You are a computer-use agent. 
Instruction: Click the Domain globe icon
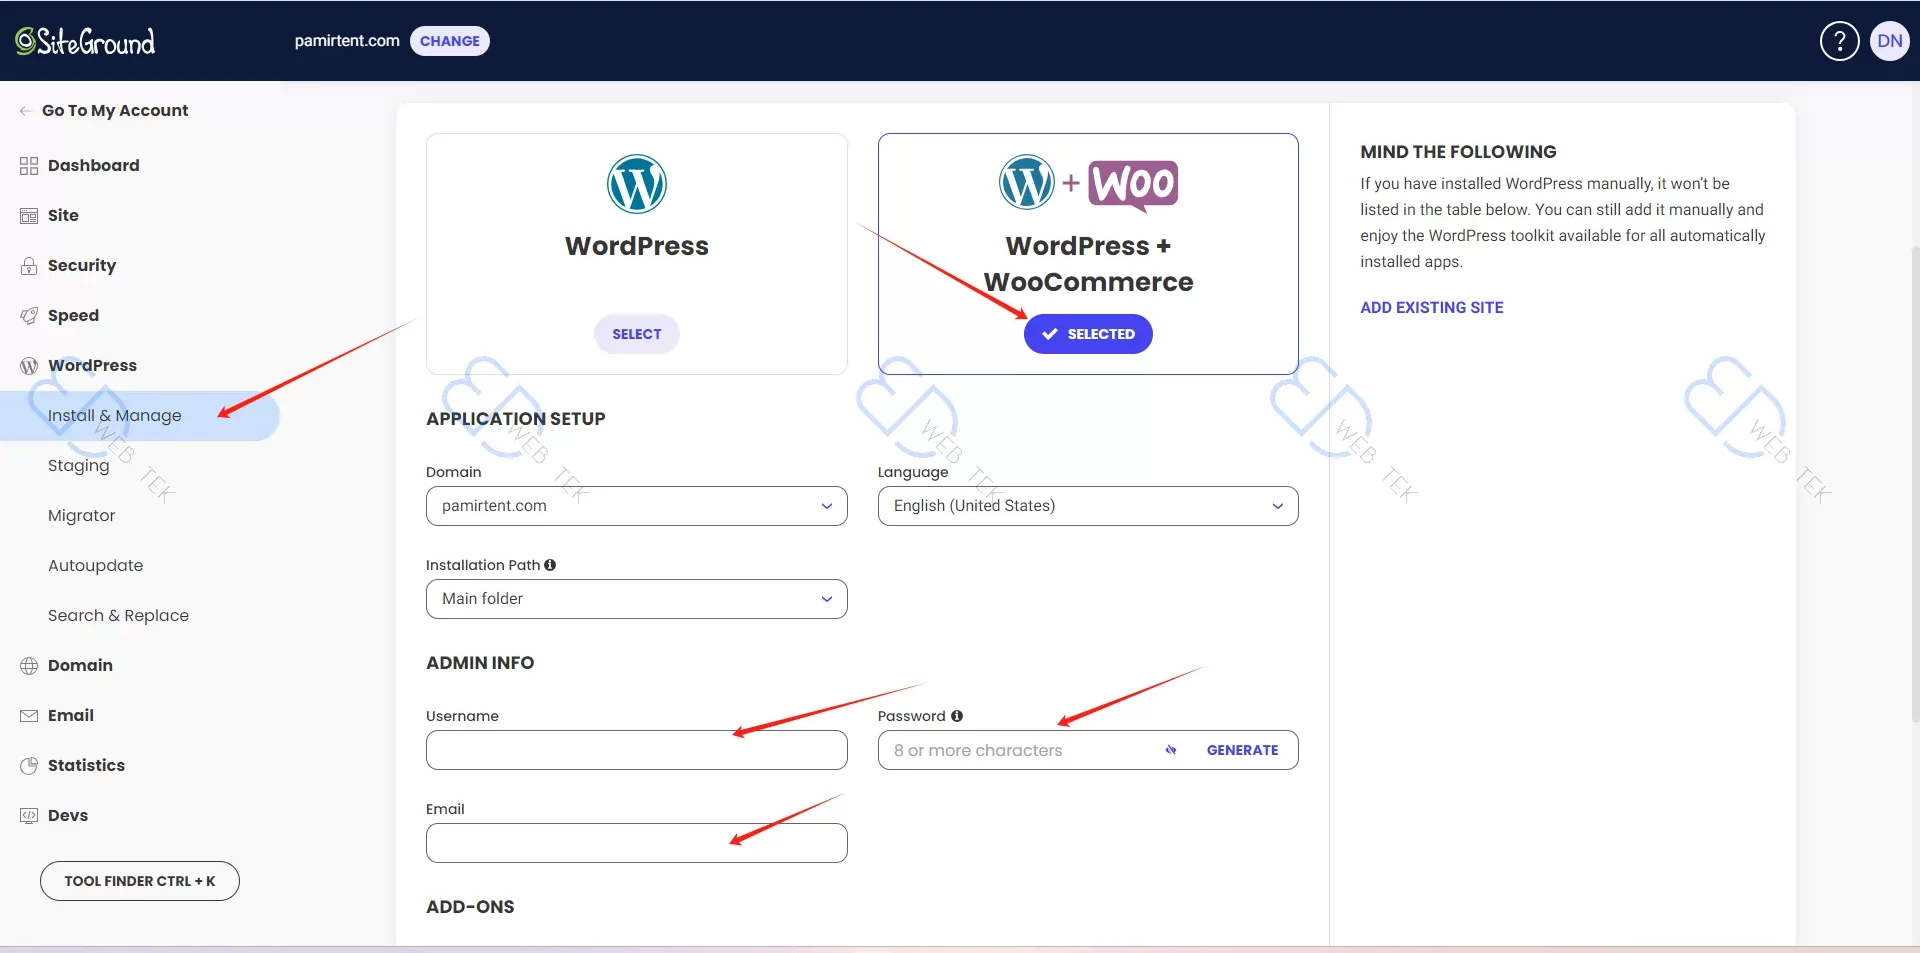(x=29, y=666)
